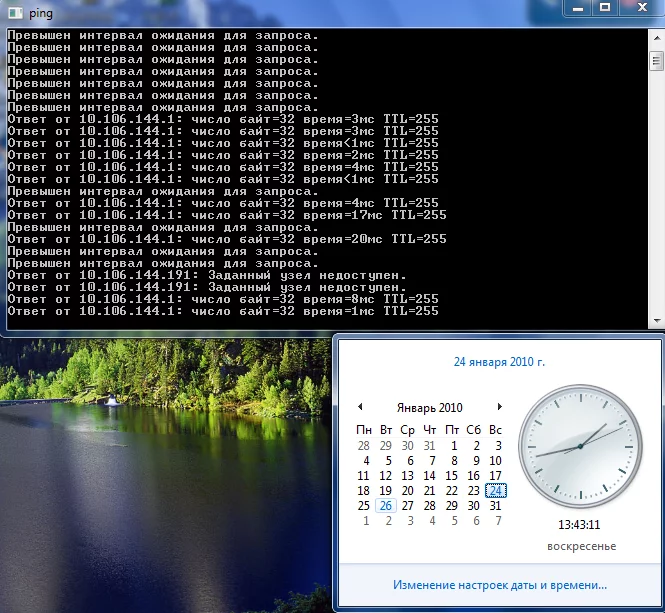Go to previous month in calendar
This screenshot has height=613, width=665.
coord(360,407)
